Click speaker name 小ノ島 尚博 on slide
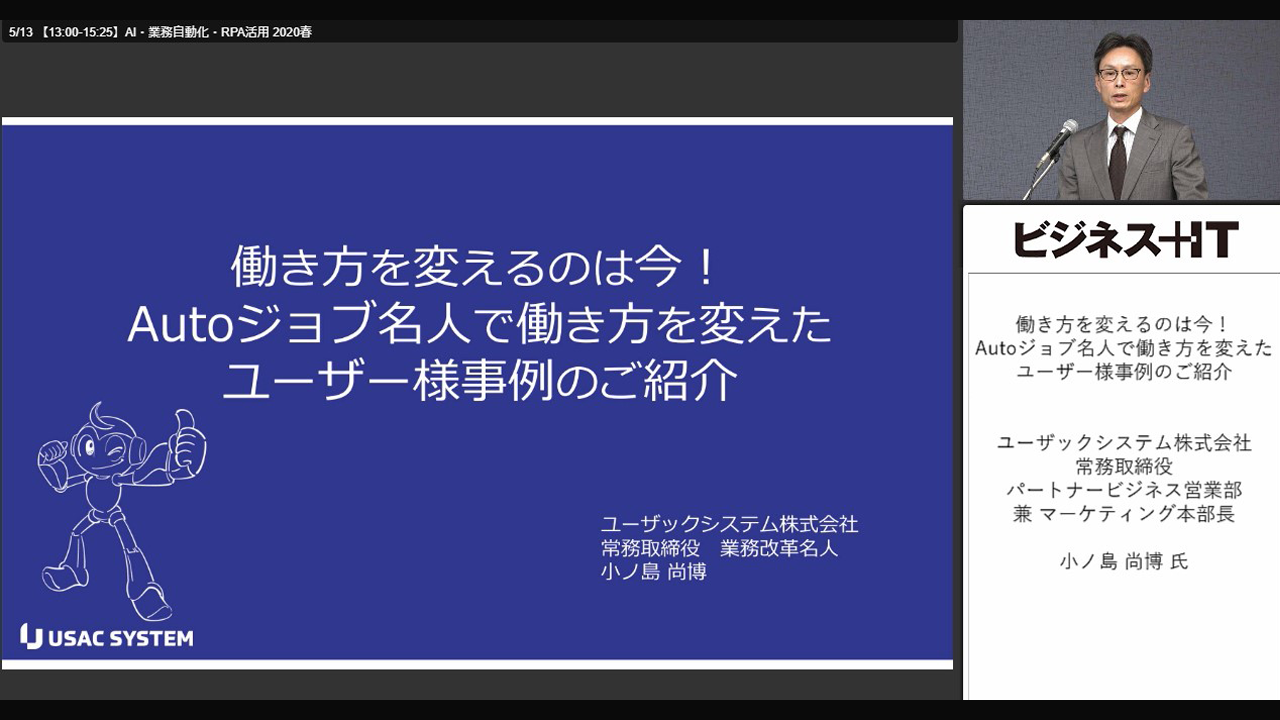The height and width of the screenshot is (720, 1280). pyautogui.click(x=653, y=572)
